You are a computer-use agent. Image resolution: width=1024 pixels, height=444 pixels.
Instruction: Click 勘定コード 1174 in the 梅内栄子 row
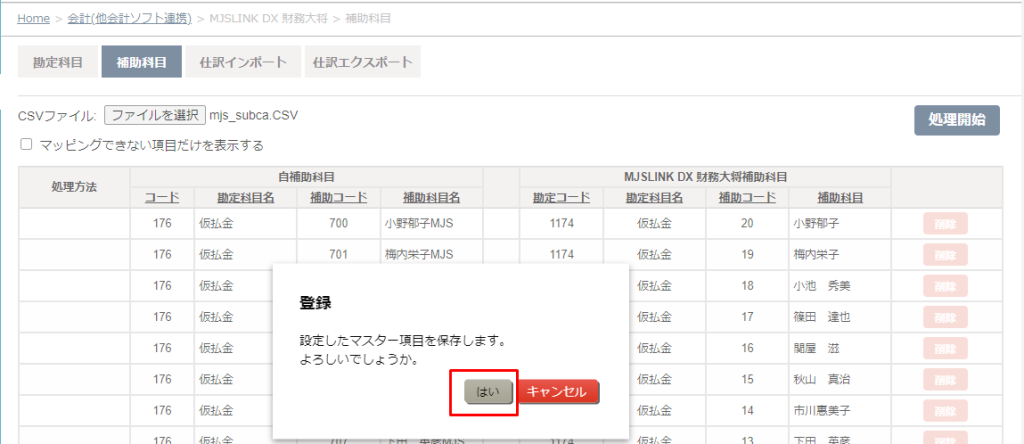point(562,255)
